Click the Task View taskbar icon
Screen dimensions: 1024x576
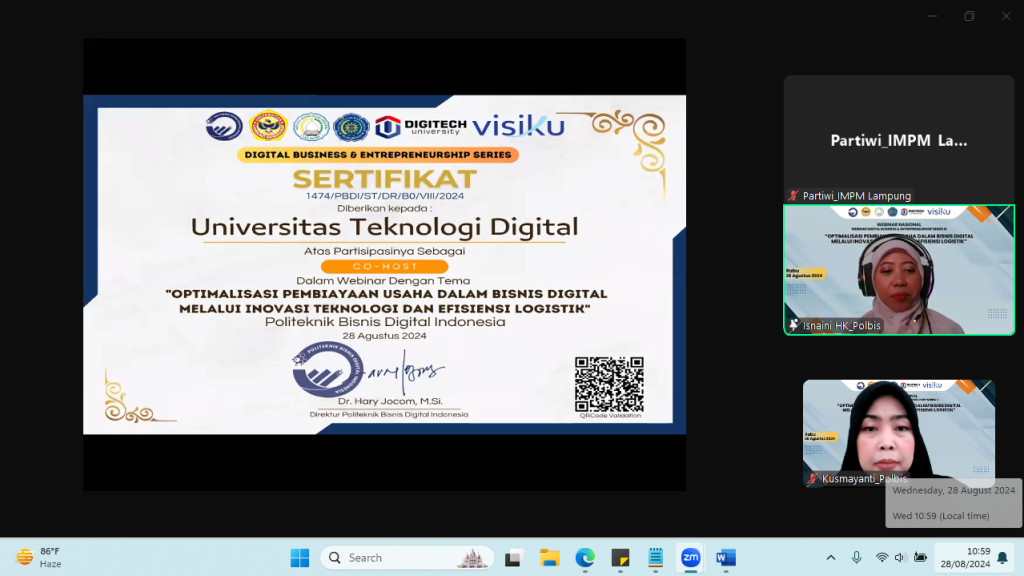tap(514, 557)
